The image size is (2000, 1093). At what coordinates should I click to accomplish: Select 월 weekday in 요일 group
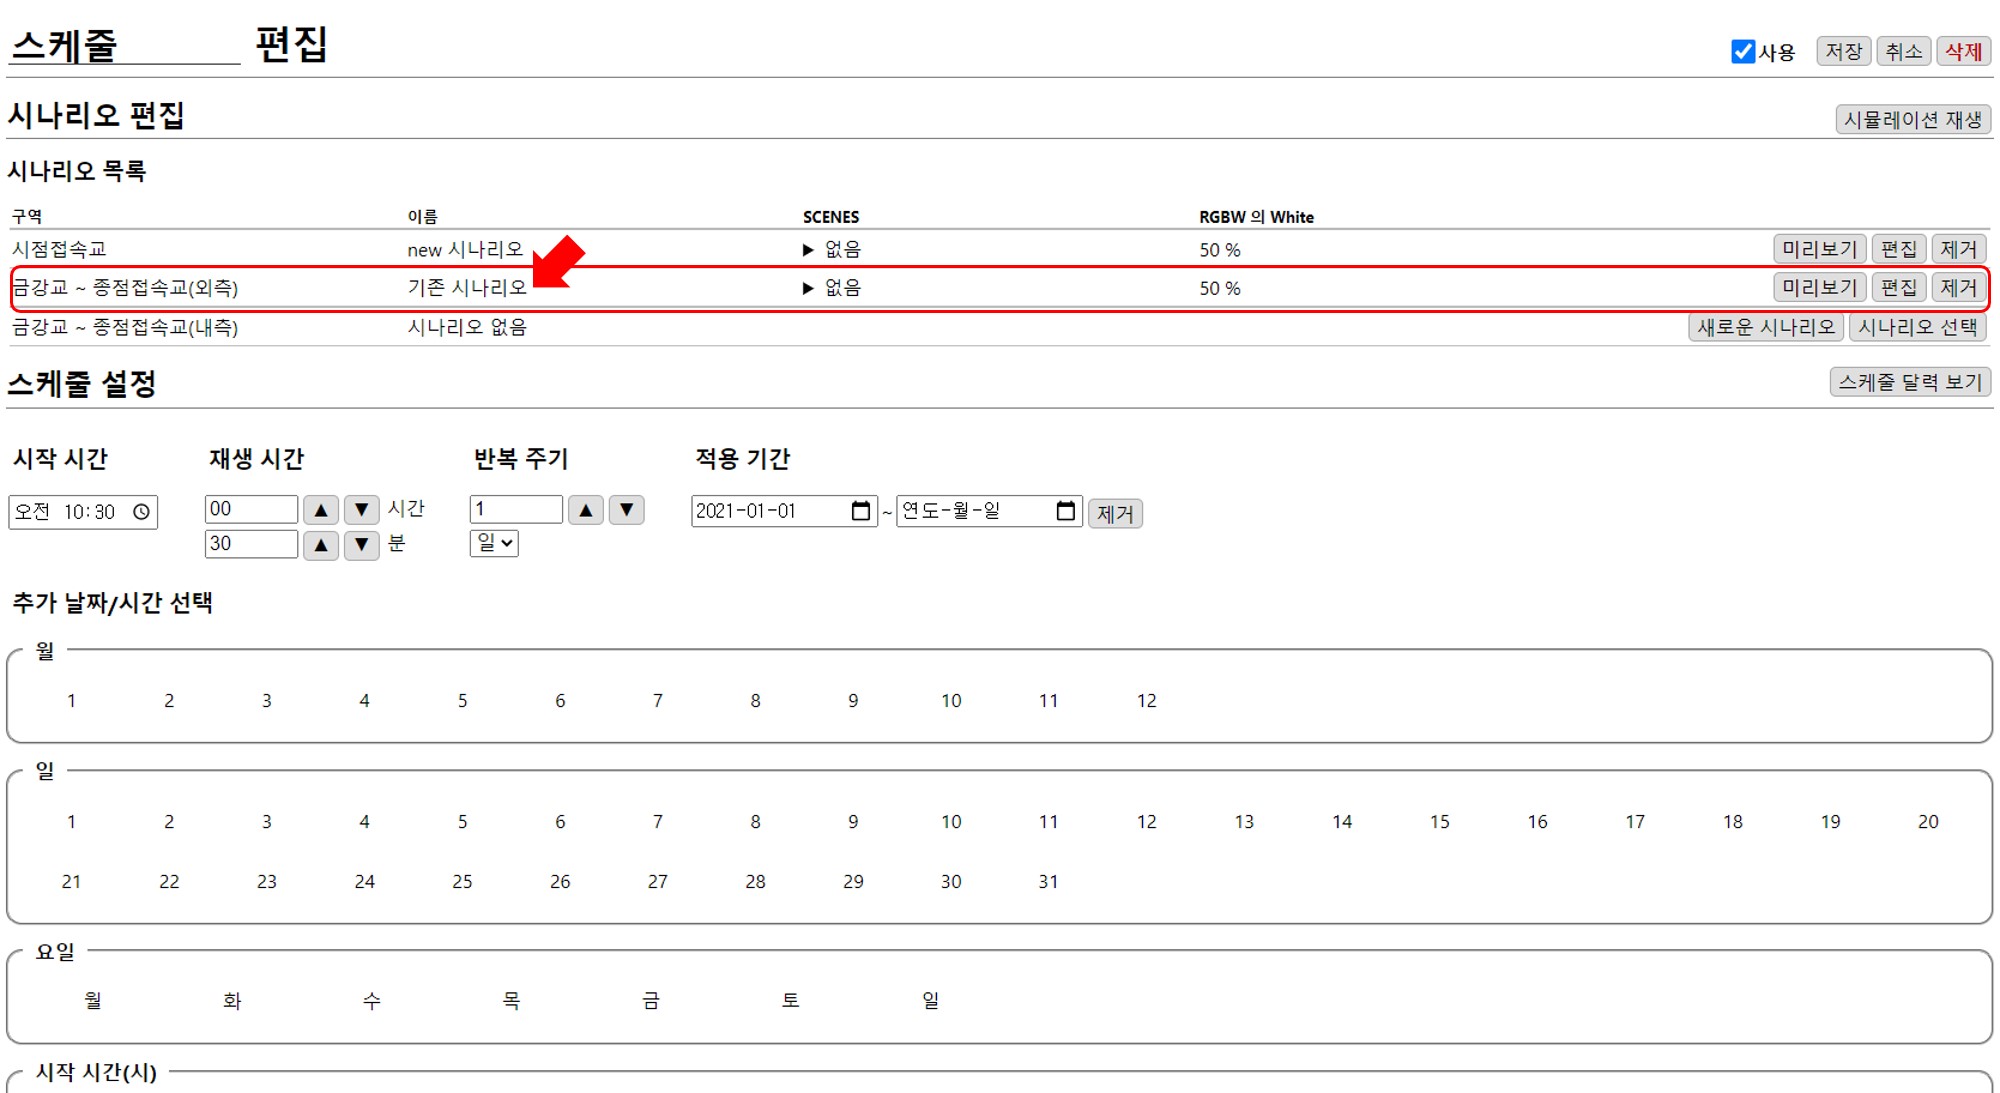tap(93, 1001)
